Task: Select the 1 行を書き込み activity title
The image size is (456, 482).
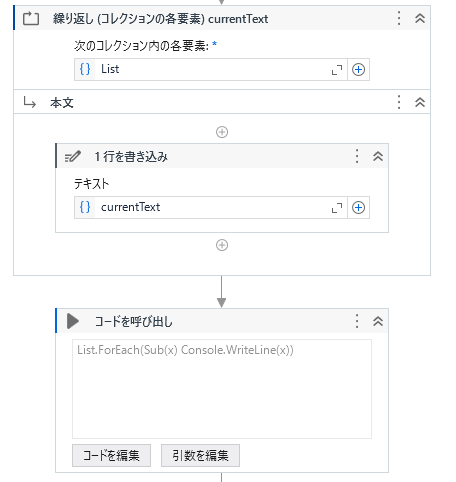Action: coord(131,156)
